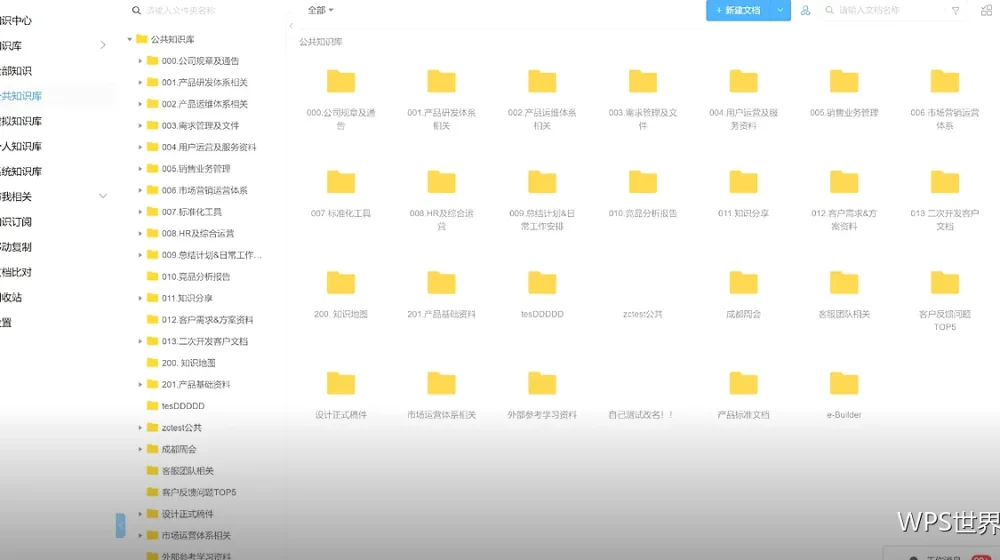Open the 013.二次开发客户文档 folder icon in grid
The width and height of the screenshot is (1000, 560).
click(945, 182)
